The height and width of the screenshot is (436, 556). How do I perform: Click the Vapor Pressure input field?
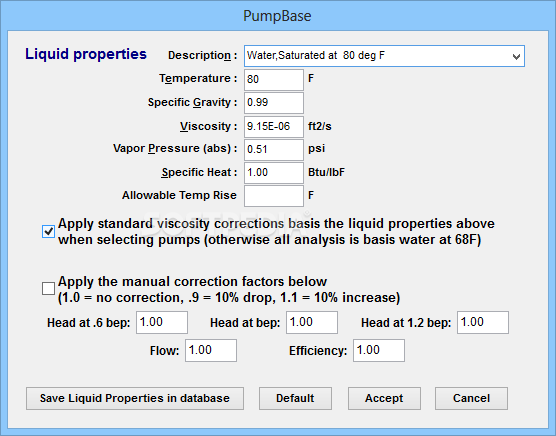click(x=274, y=150)
